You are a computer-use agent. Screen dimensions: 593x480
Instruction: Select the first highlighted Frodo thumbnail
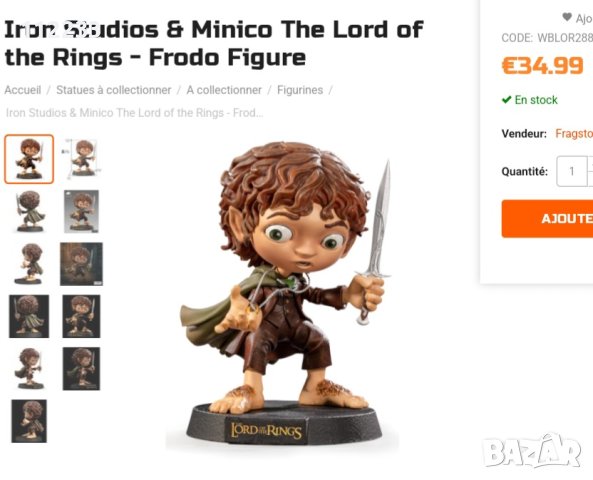tap(29, 159)
